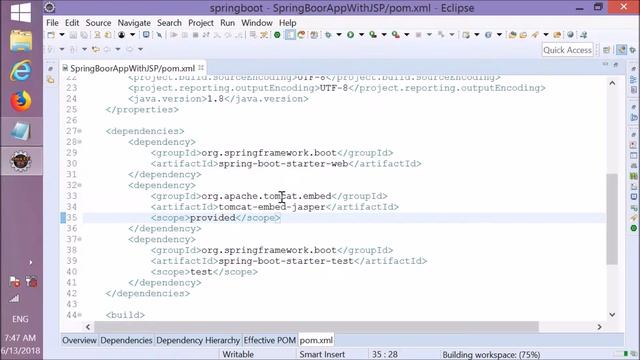640x360 pixels.
Task: Click the Last Edit Location icon
Action: (96, 49)
